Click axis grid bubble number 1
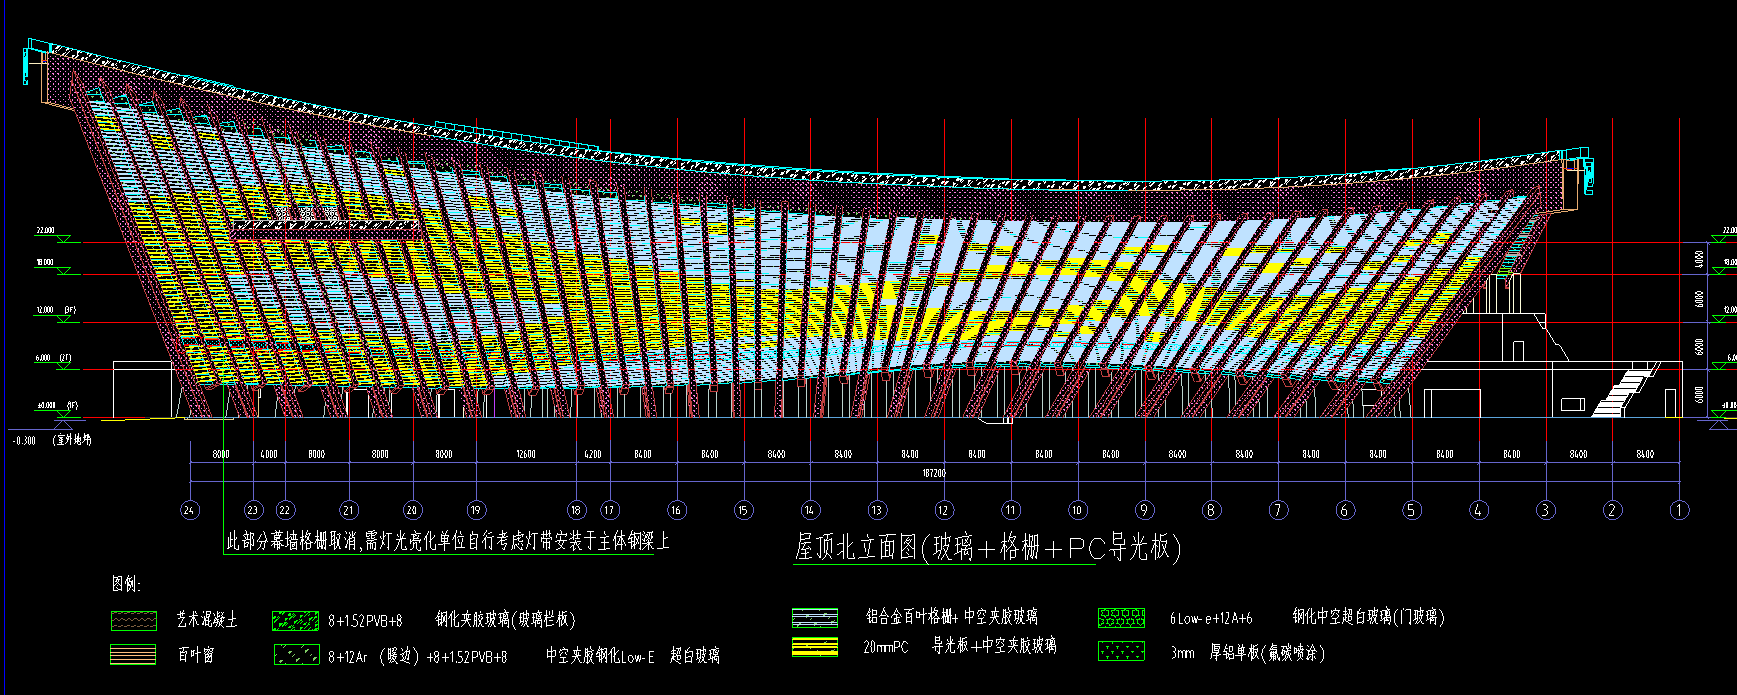This screenshot has width=1737, height=695. tap(1680, 510)
